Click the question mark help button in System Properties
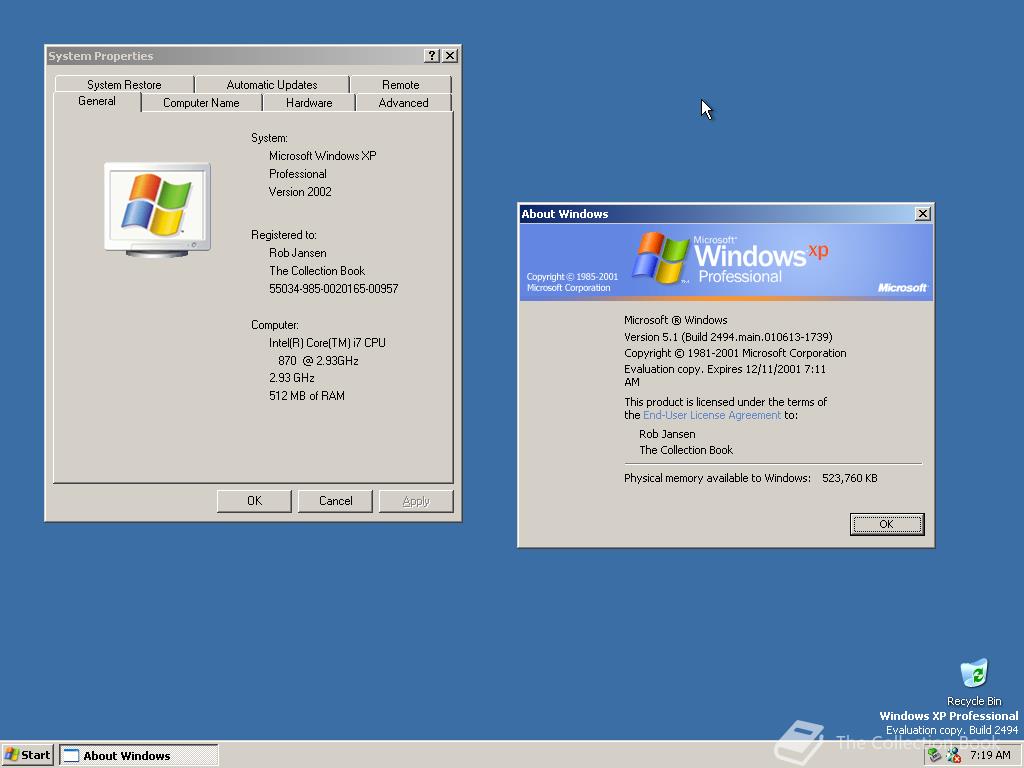This screenshot has width=1024, height=768. click(x=432, y=56)
